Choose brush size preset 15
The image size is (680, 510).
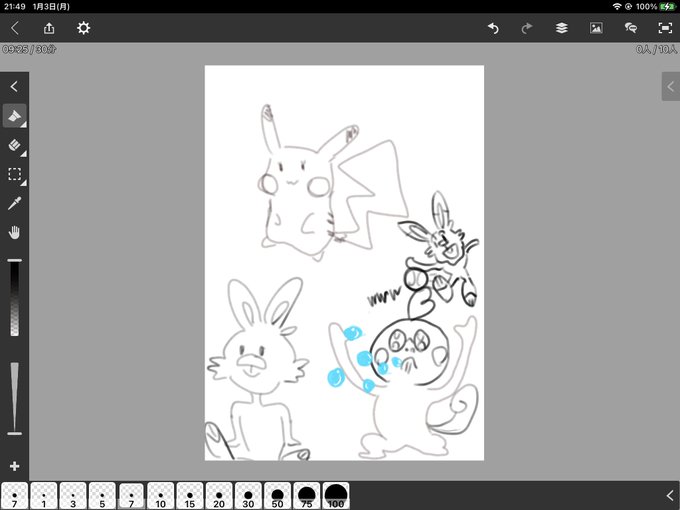[x=190, y=496]
